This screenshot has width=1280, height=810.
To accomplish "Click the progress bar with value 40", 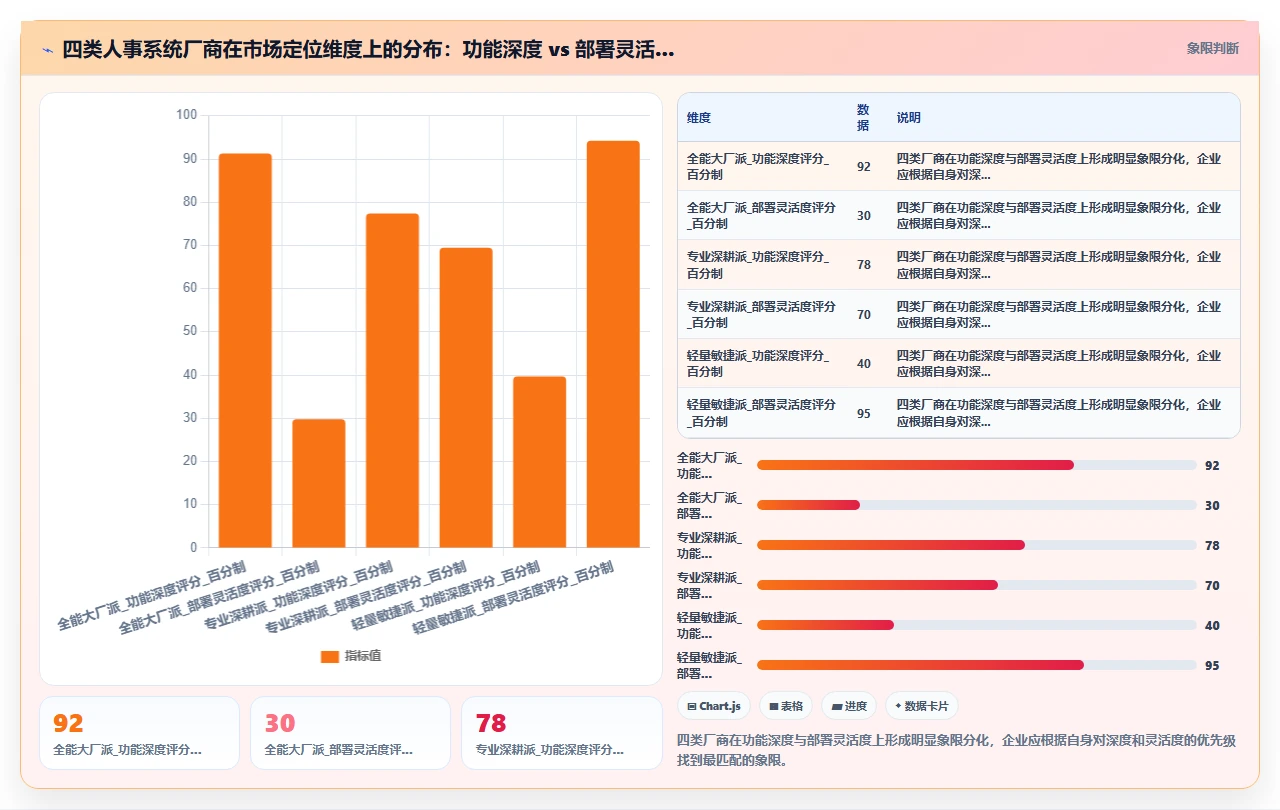I will 977,625.
